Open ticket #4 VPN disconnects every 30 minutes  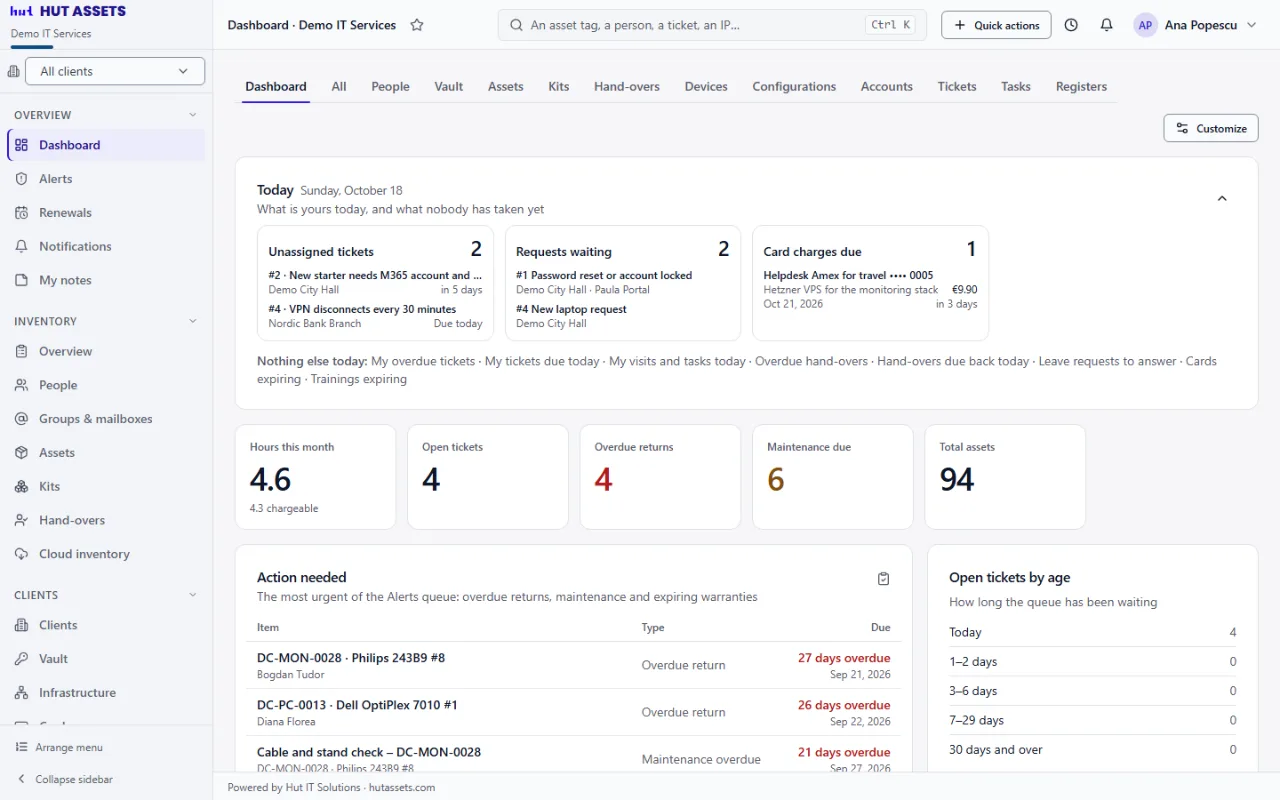click(x=375, y=316)
